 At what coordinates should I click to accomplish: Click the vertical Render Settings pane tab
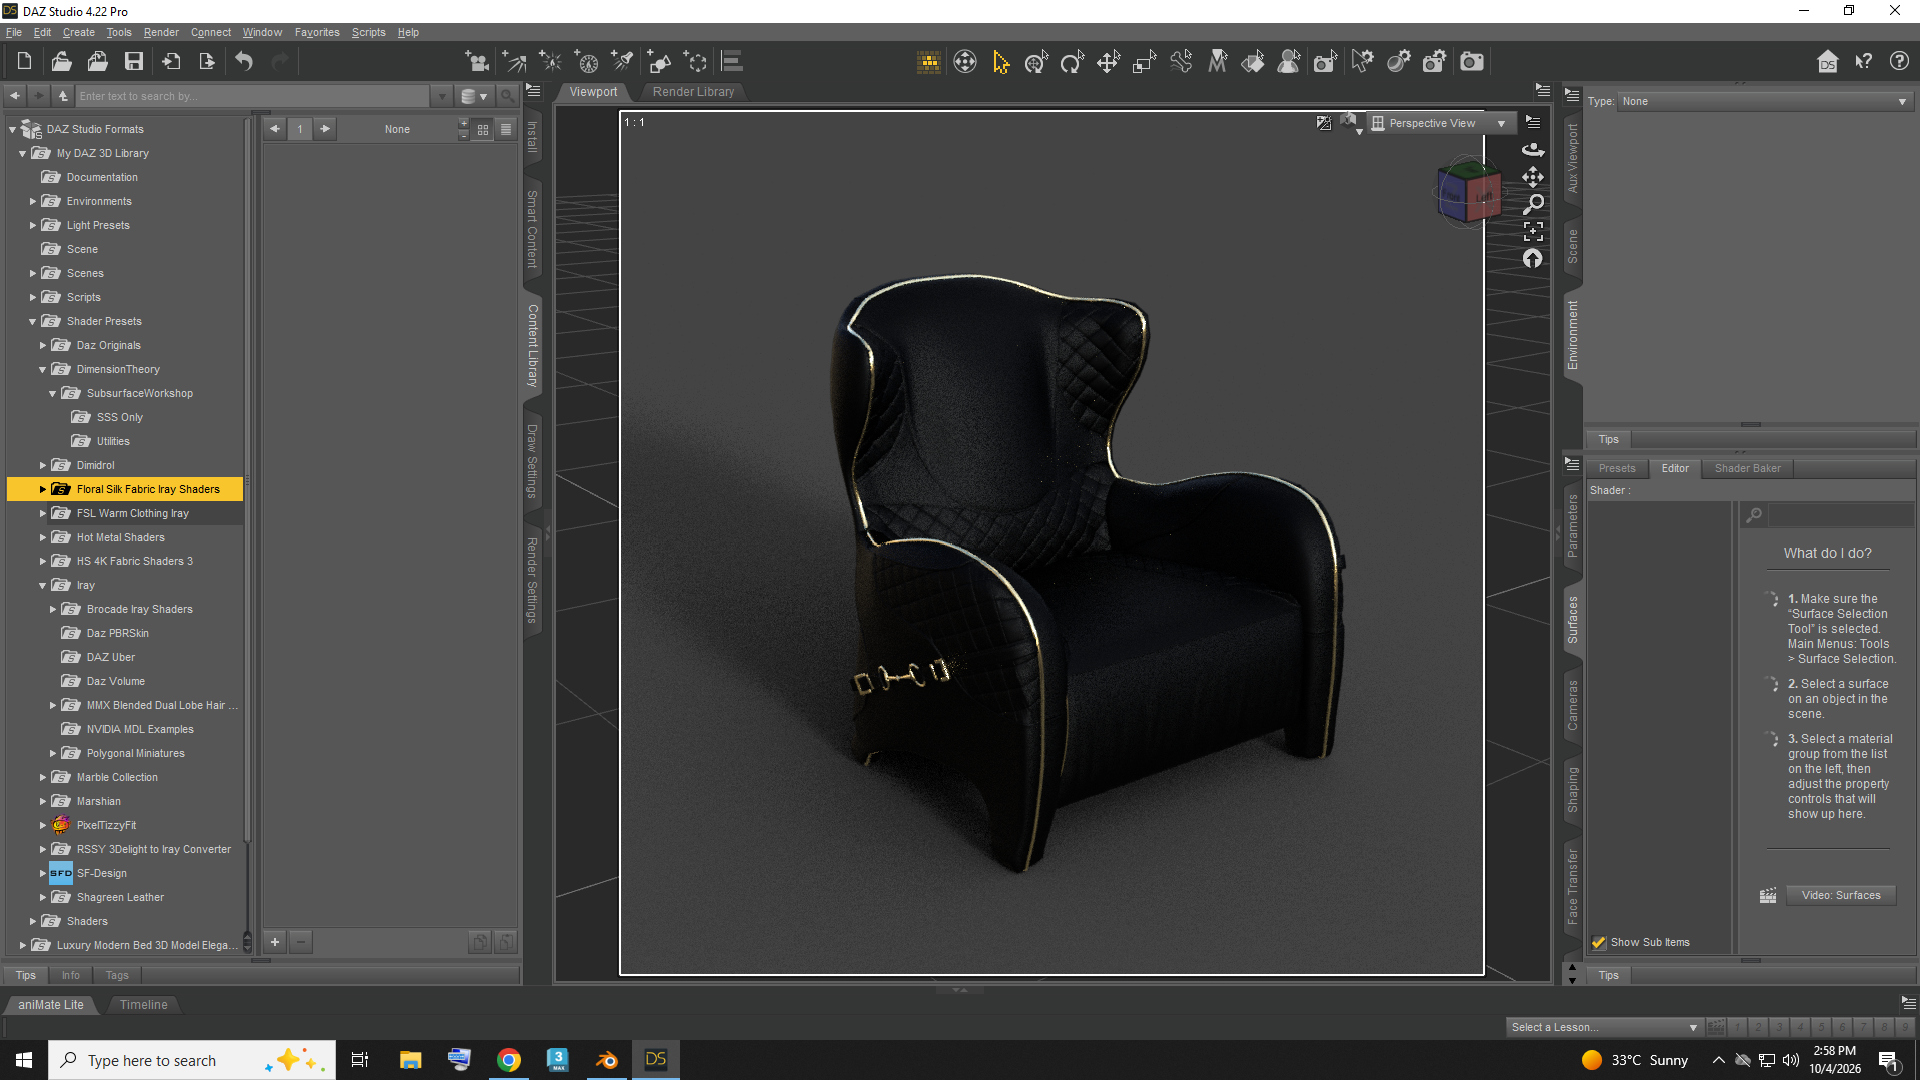coord(532,580)
